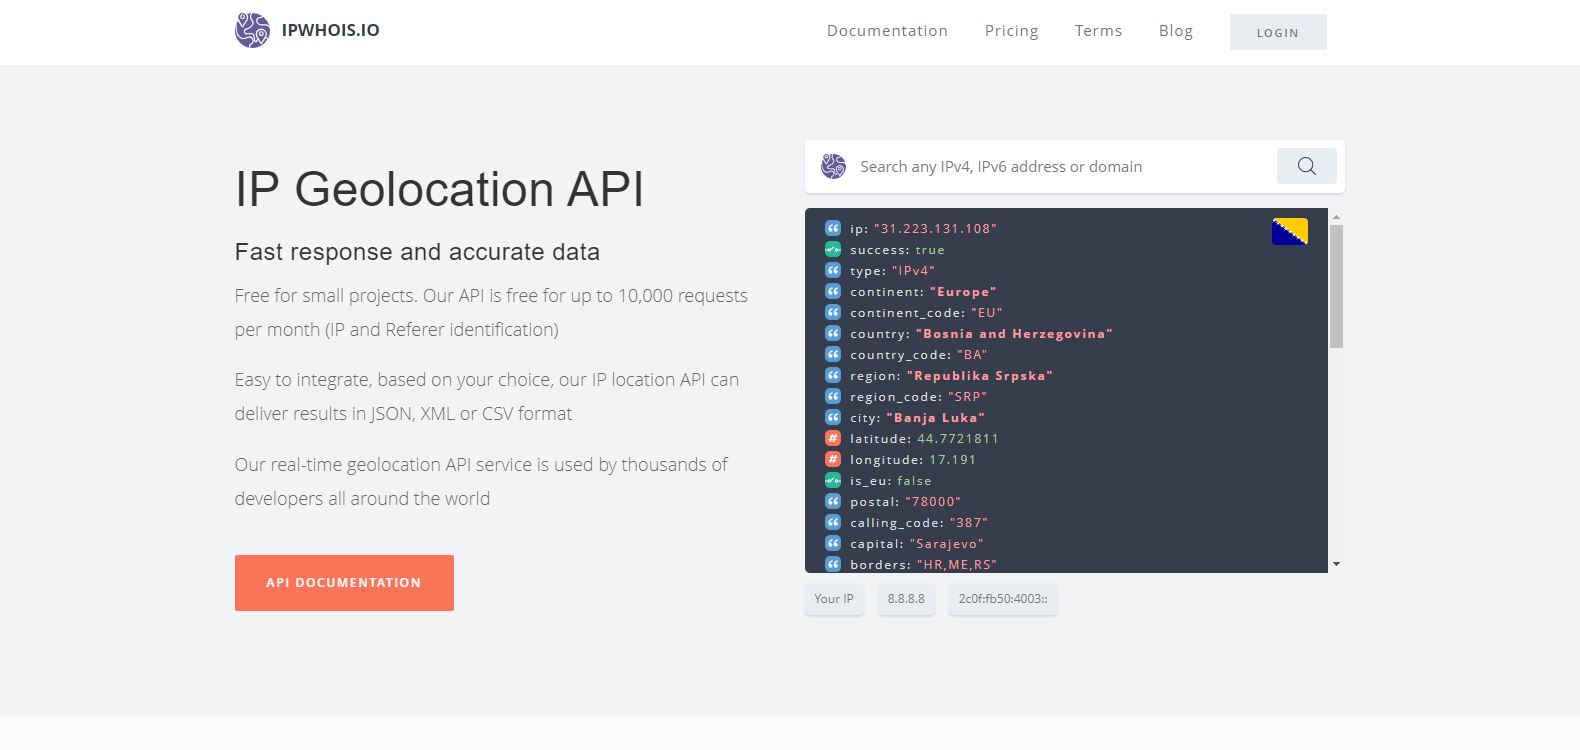The height and width of the screenshot is (750, 1580).
Task: Select the calling_code value "387"
Action: 969,522
